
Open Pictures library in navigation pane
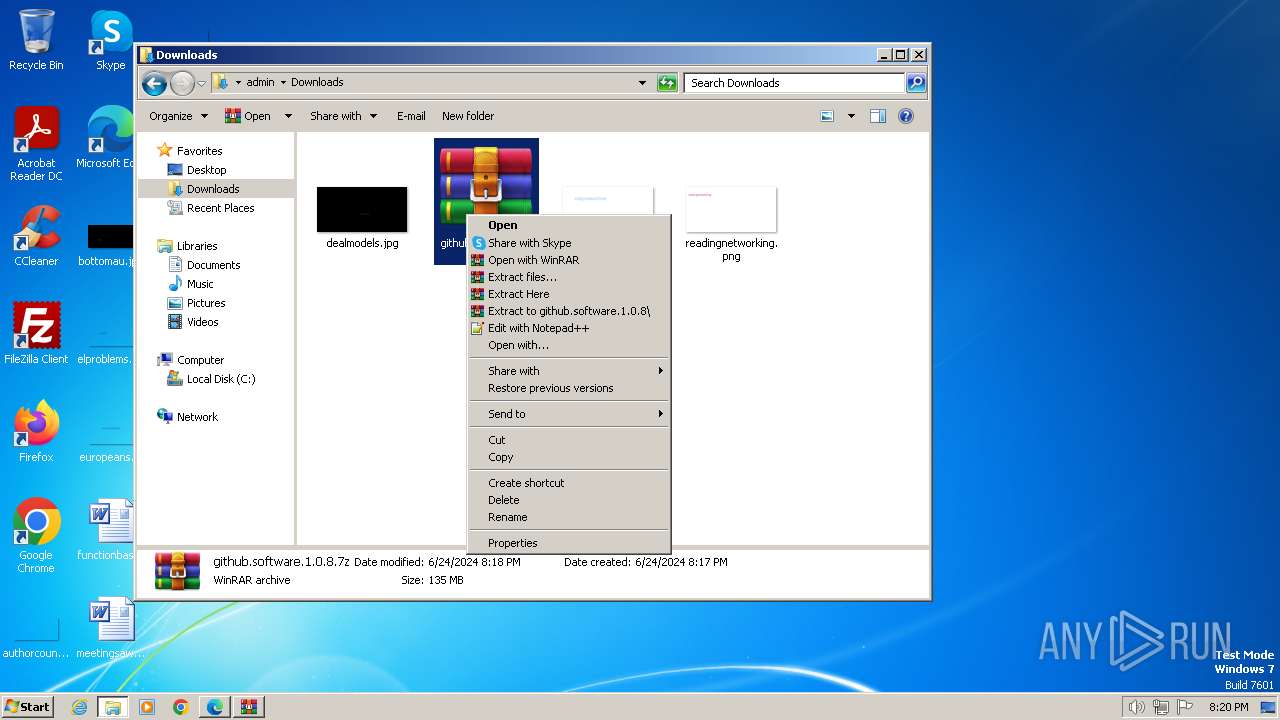206,303
